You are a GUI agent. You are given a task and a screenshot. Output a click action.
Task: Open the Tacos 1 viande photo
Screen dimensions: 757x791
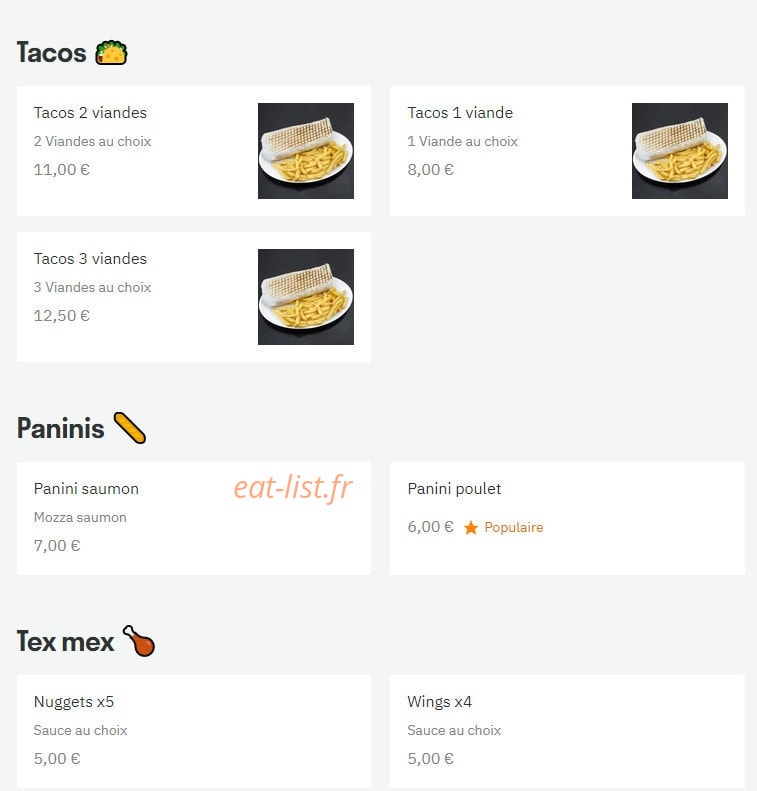coord(679,151)
